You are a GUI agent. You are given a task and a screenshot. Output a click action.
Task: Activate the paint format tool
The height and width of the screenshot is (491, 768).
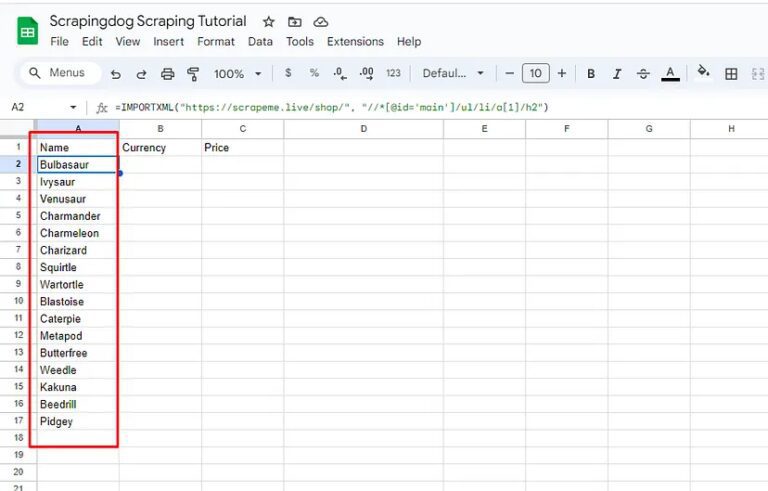pos(193,74)
